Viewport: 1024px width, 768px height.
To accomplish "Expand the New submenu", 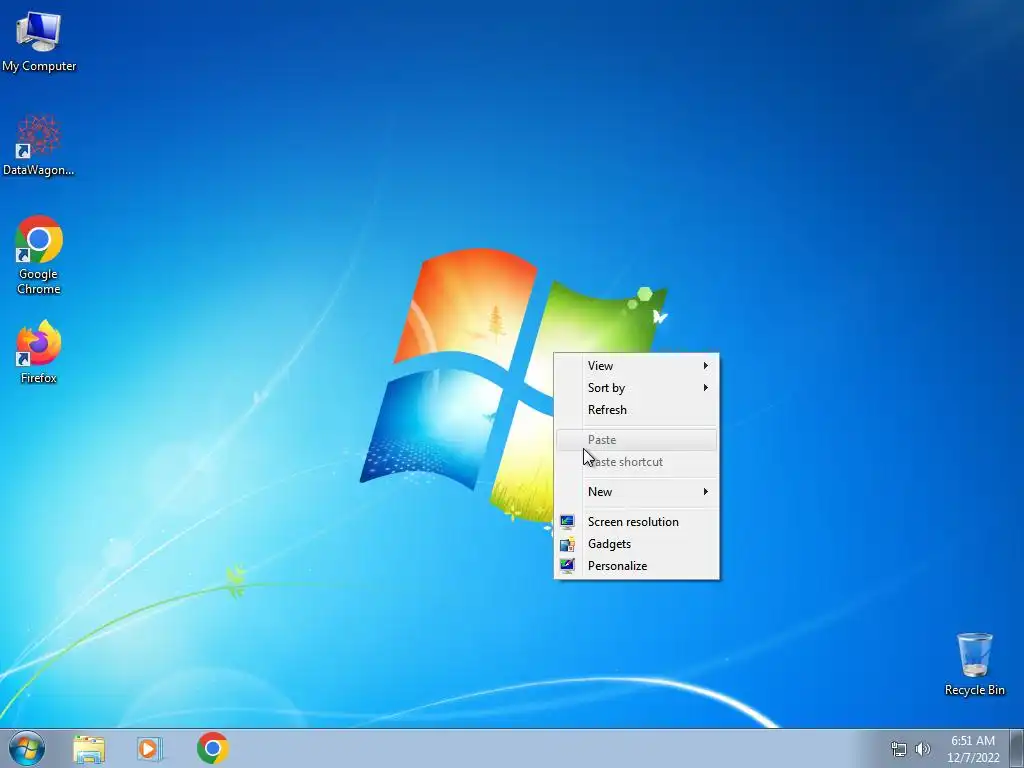I will pos(637,492).
